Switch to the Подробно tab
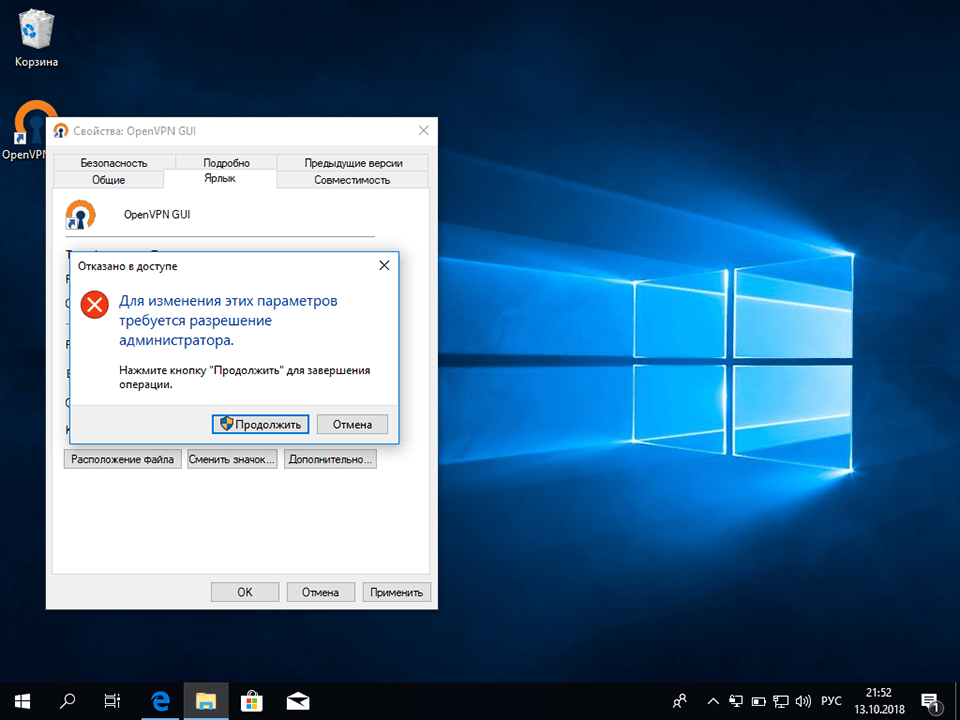 pyautogui.click(x=227, y=163)
